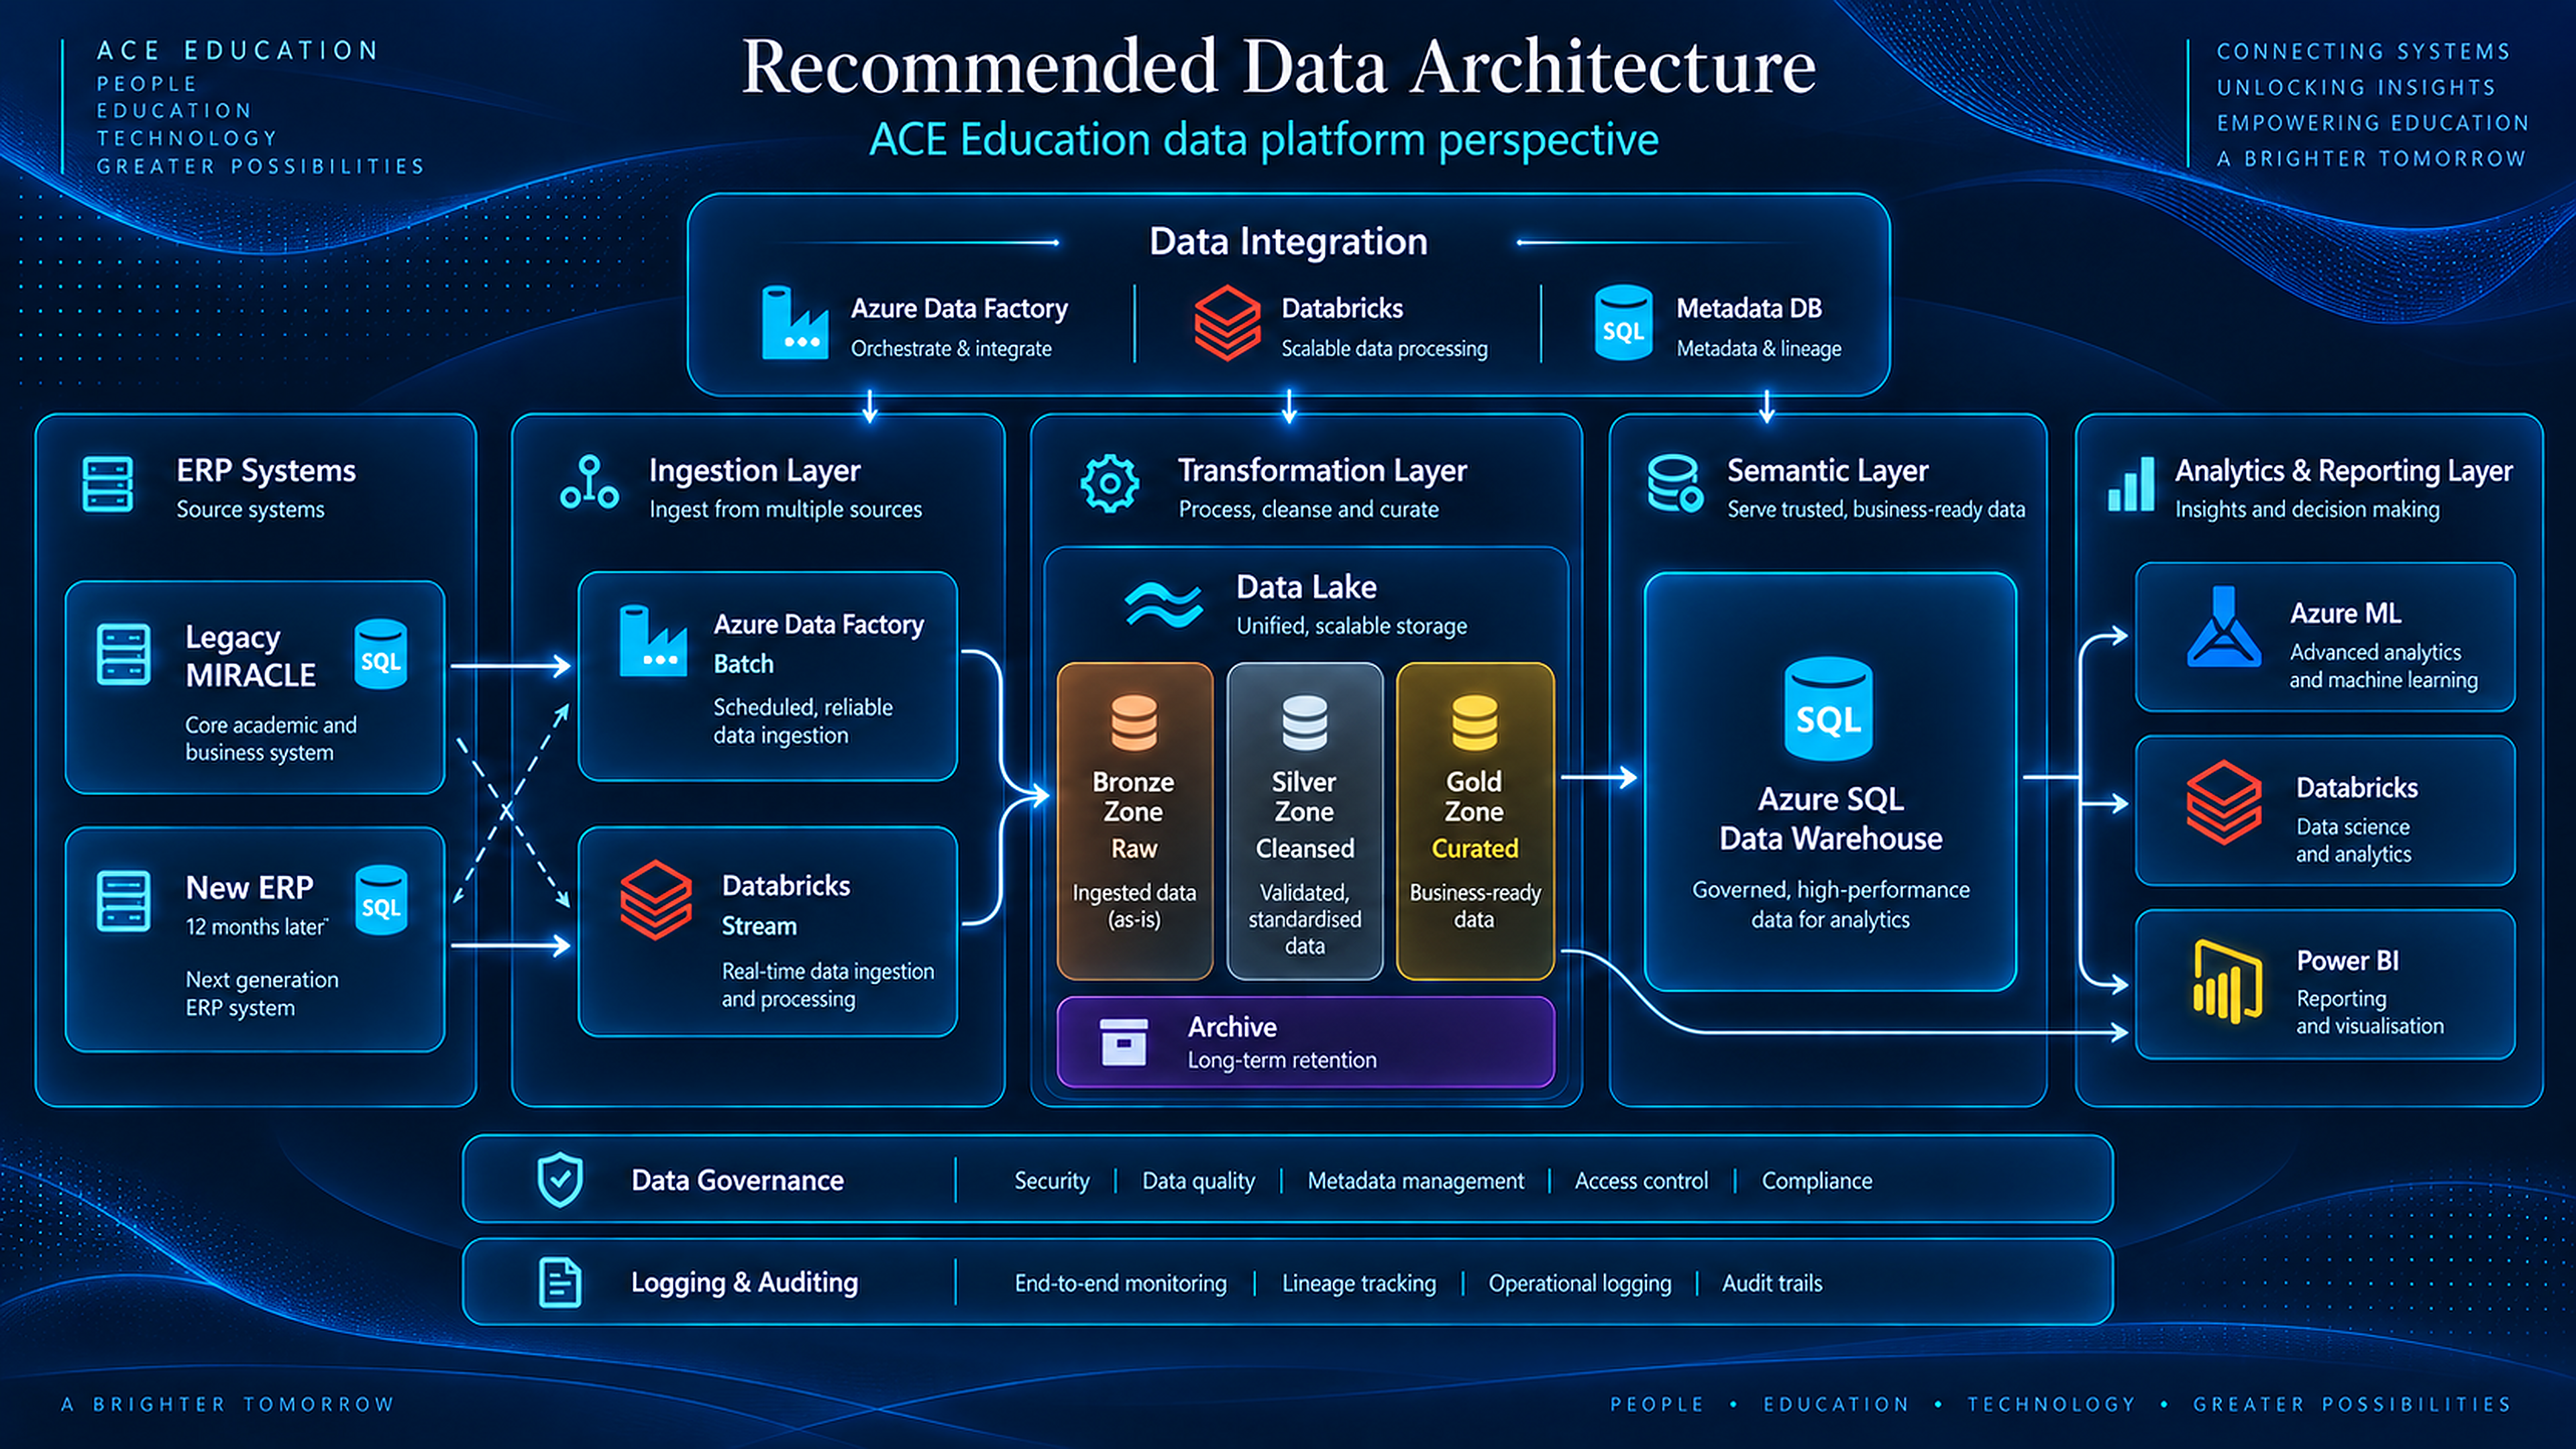The height and width of the screenshot is (1449, 2576).
Task: Click 'End-to-end monitoring' in logging row
Action: click(1120, 1283)
